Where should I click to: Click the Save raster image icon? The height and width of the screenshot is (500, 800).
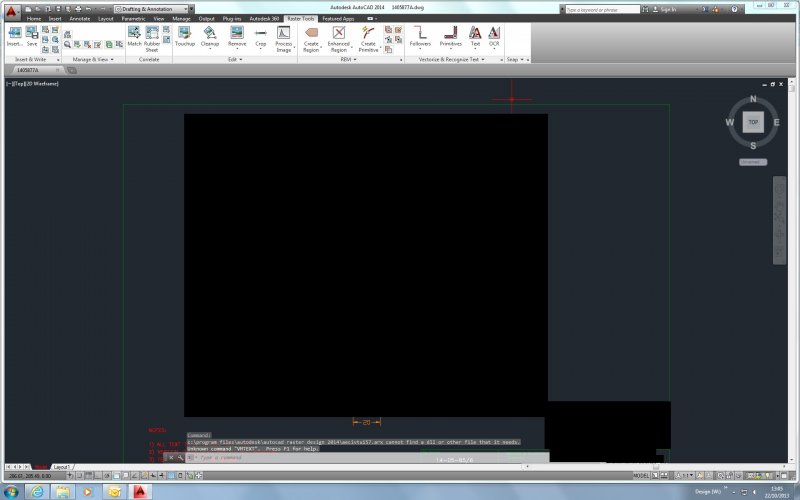[32, 36]
